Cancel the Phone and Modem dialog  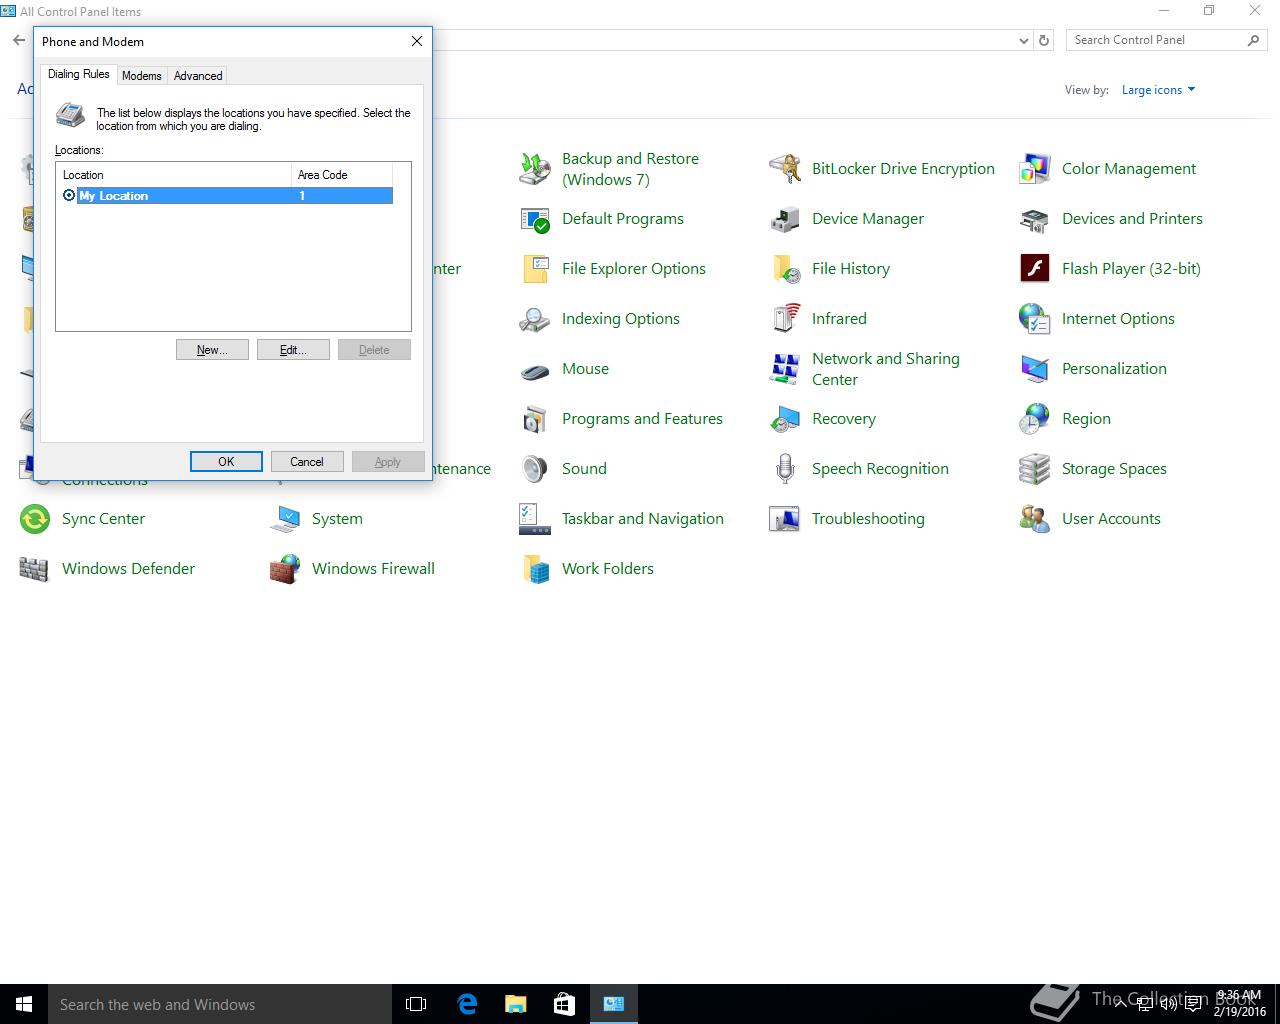tap(307, 461)
